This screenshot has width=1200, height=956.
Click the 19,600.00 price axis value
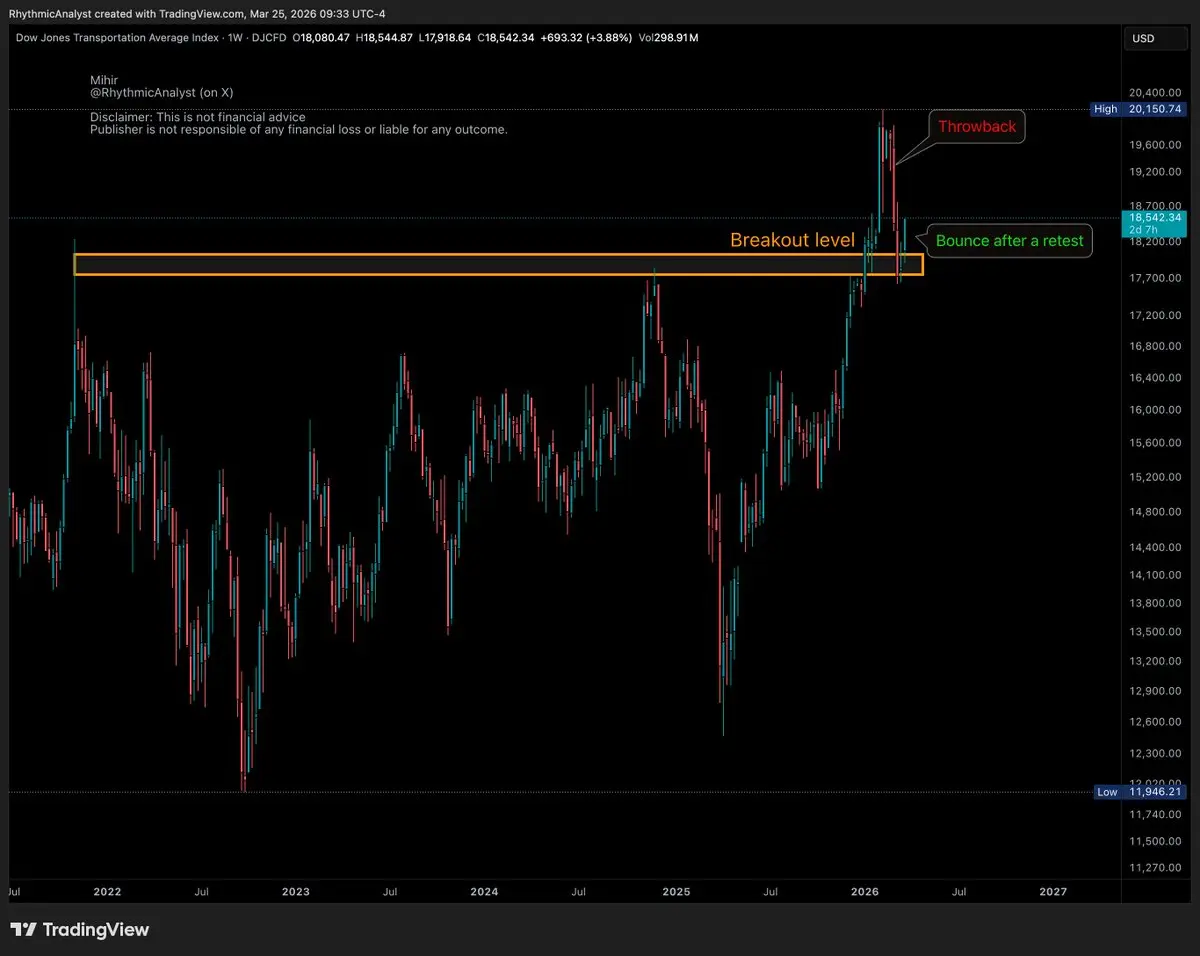tap(1156, 145)
